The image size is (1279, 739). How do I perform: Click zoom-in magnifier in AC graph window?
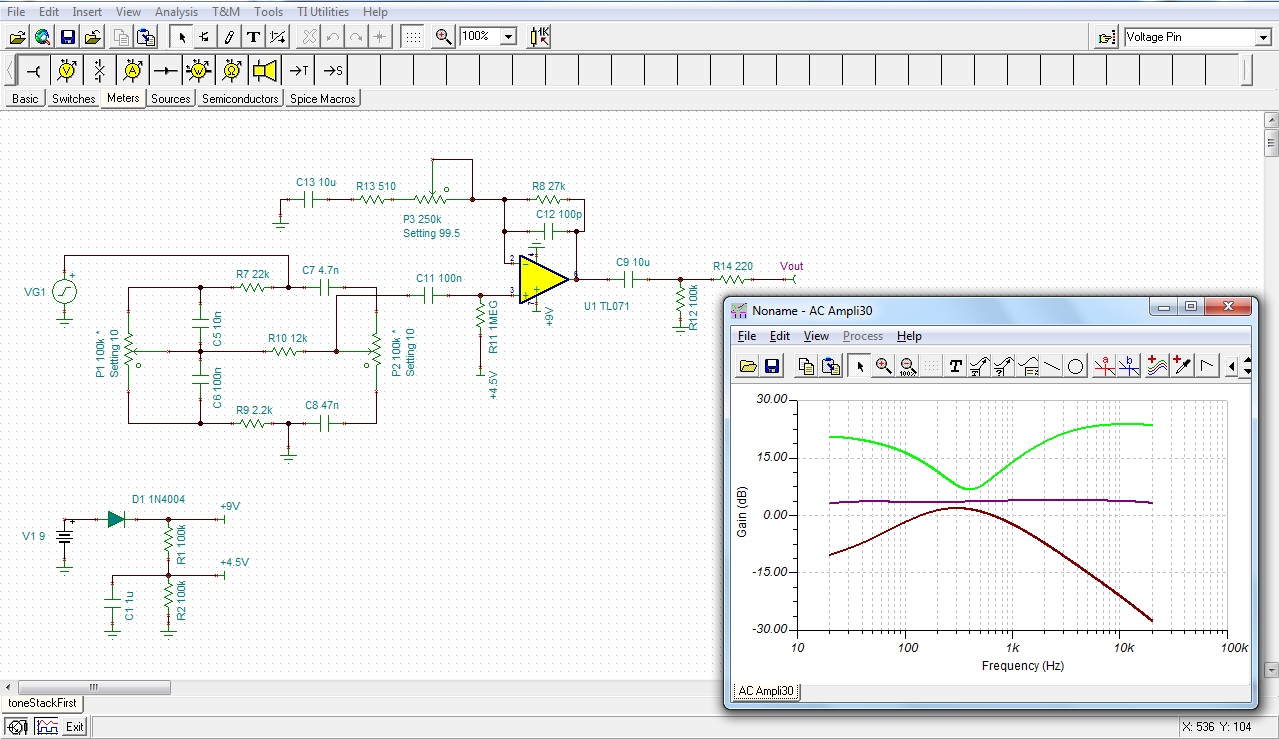[883, 367]
